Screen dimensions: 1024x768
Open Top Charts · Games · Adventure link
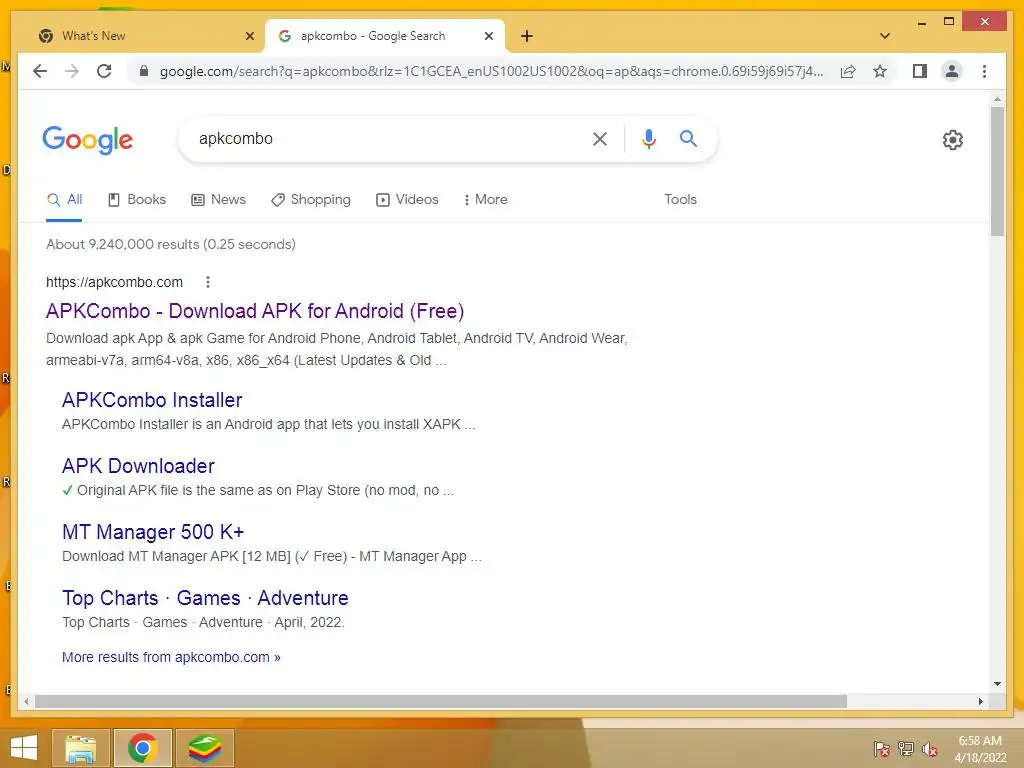pyautogui.click(x=205, y=598)
